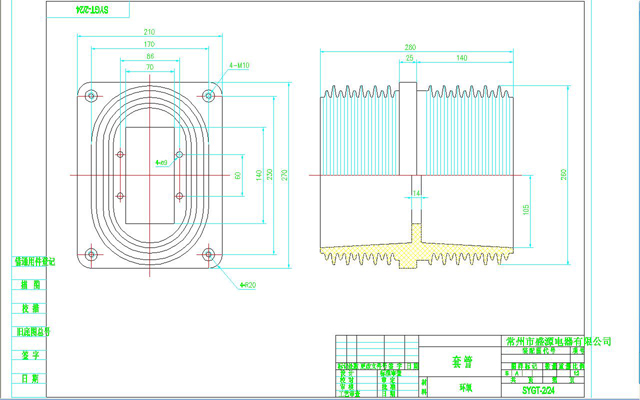Select the 25 flange width dimension
This screenshot has width=640, height=400.
coord(410,59)
